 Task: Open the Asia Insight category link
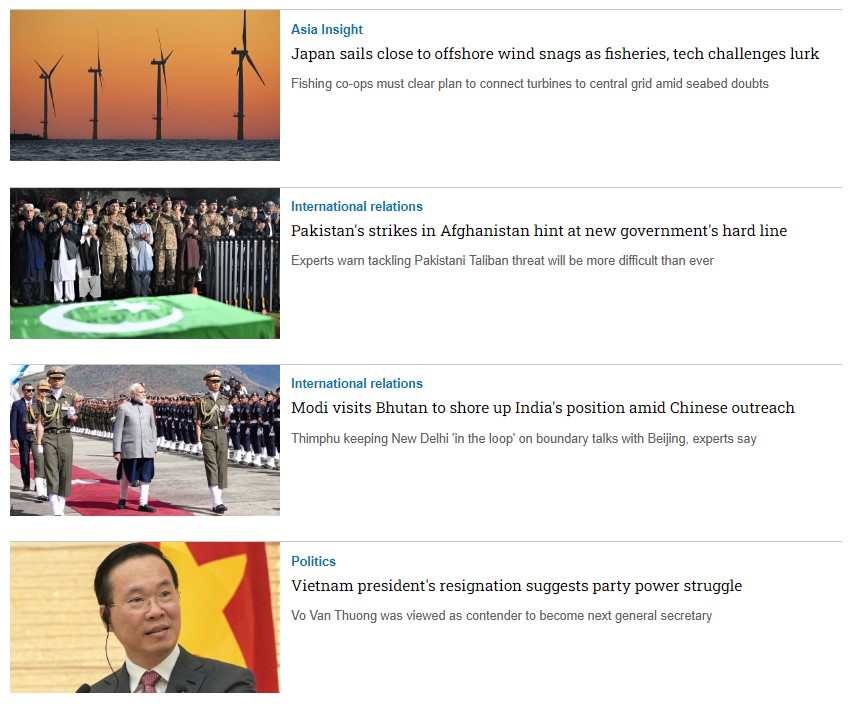326,29
